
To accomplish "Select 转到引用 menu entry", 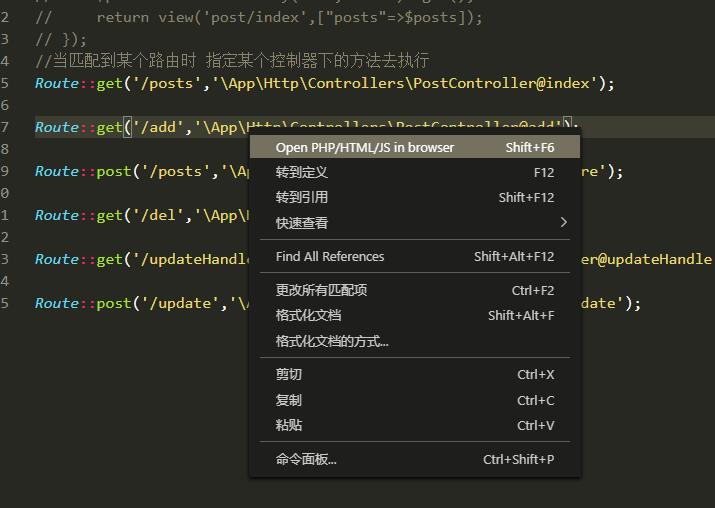I will tap(415, 197).
